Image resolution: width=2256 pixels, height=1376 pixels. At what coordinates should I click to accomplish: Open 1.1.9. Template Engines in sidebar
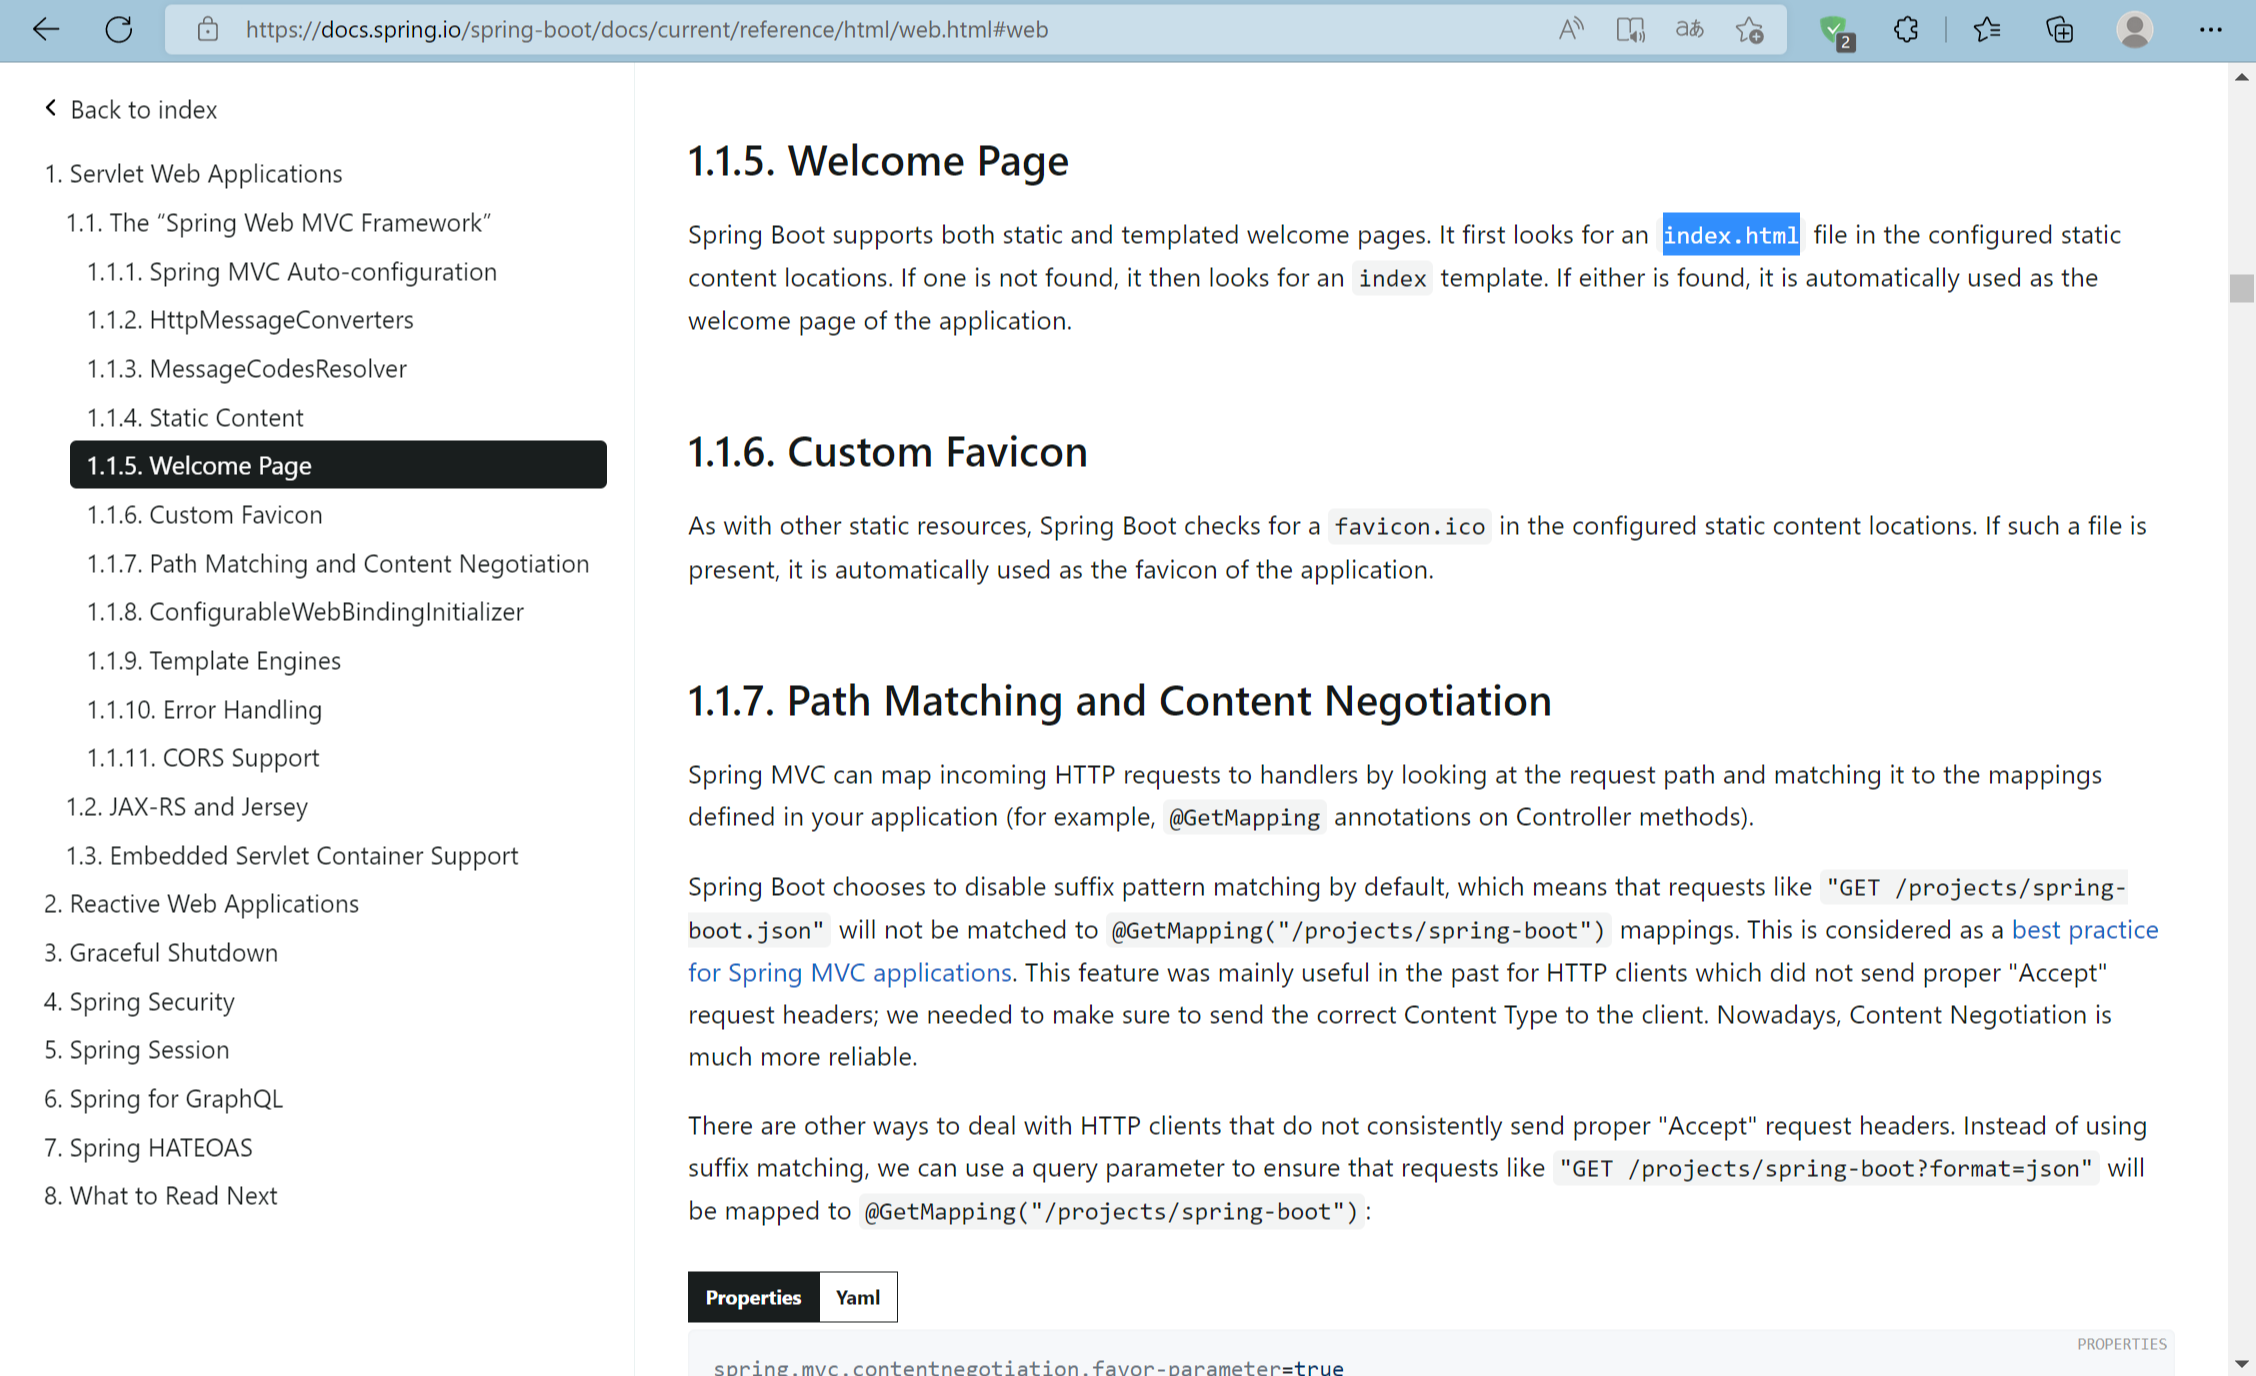[x=244, y=660]
